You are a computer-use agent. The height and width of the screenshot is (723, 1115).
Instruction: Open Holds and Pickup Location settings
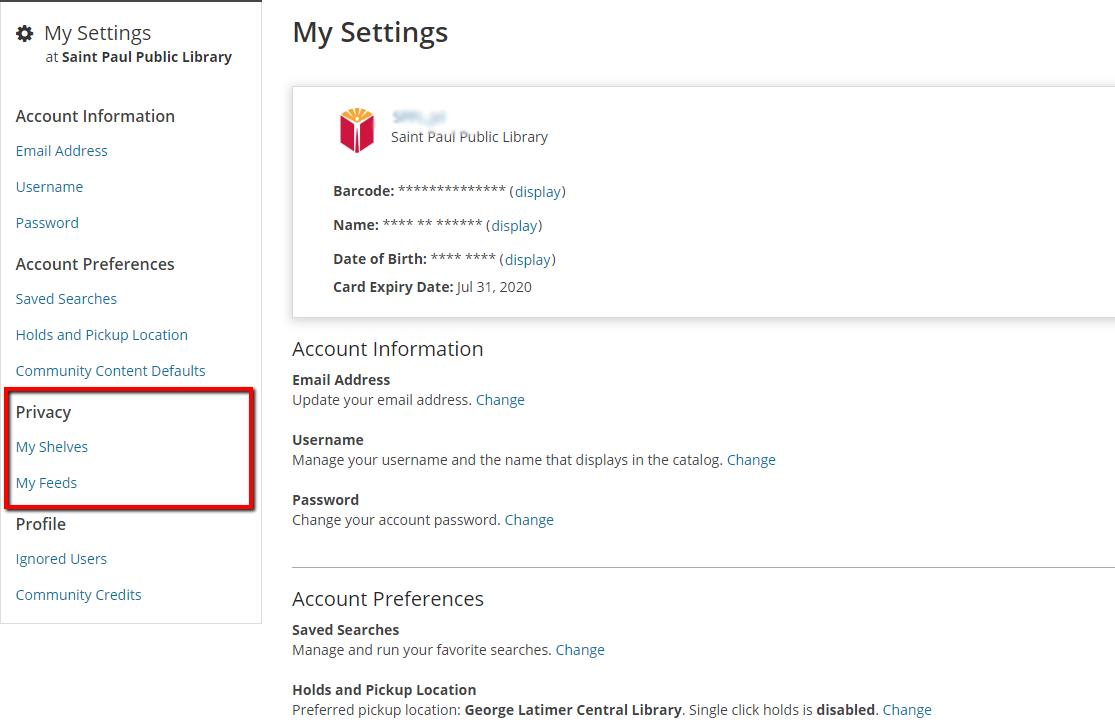[x=101, y=334]
